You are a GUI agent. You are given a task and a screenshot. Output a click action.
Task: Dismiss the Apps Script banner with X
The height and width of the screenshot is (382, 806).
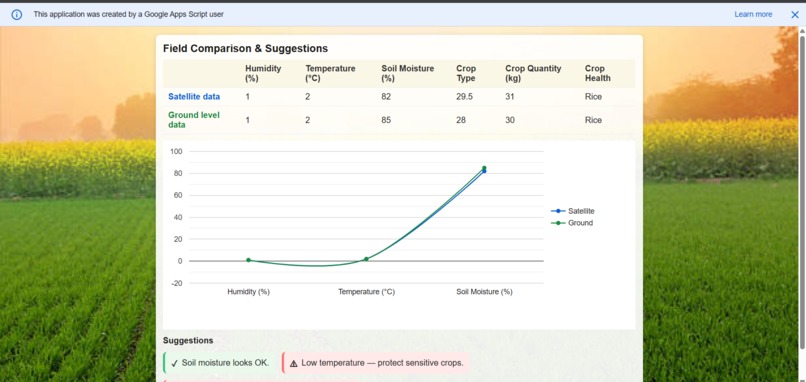(795, 15)
